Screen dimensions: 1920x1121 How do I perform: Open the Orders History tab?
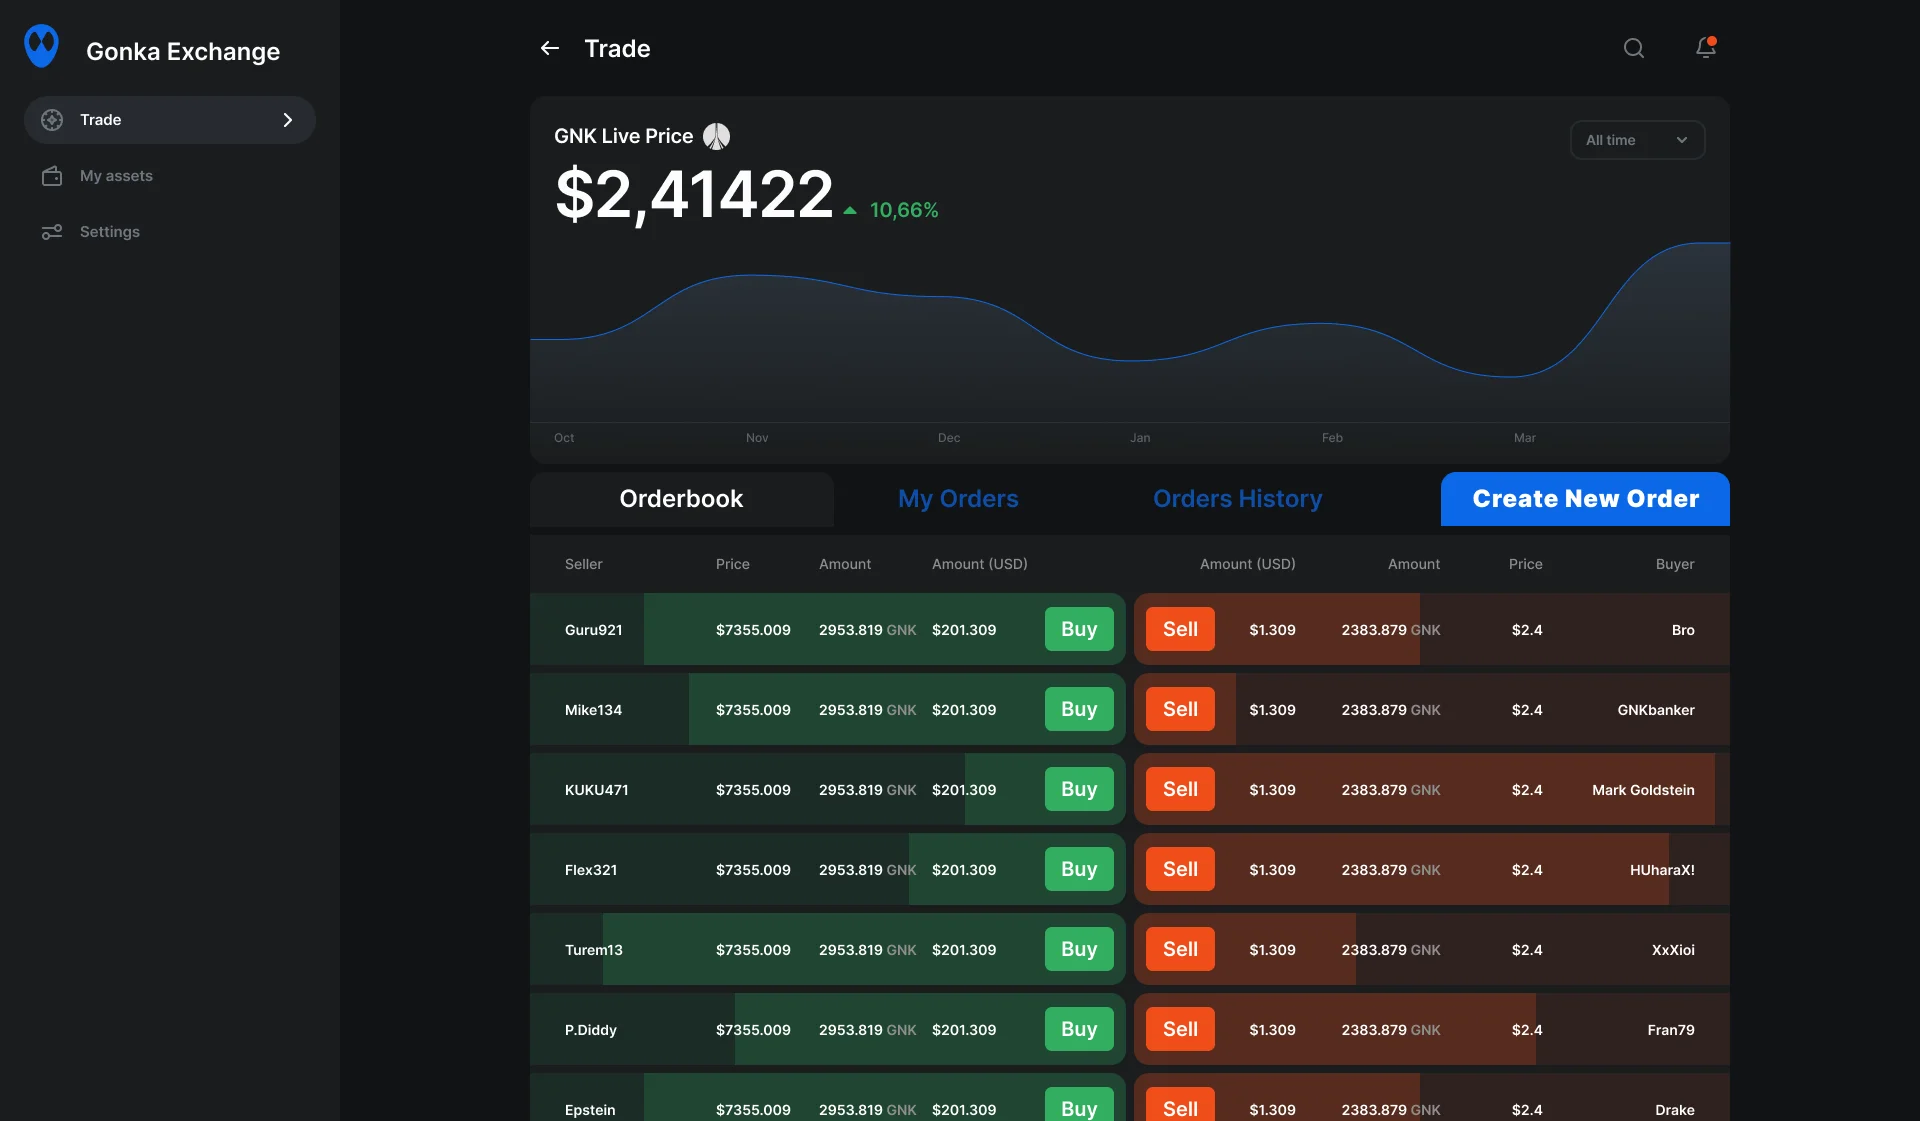[1238, 499]
